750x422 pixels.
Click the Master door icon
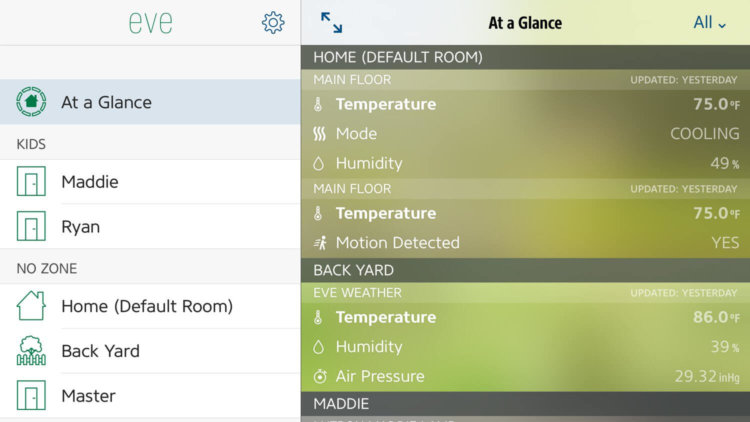click(31, 395)
